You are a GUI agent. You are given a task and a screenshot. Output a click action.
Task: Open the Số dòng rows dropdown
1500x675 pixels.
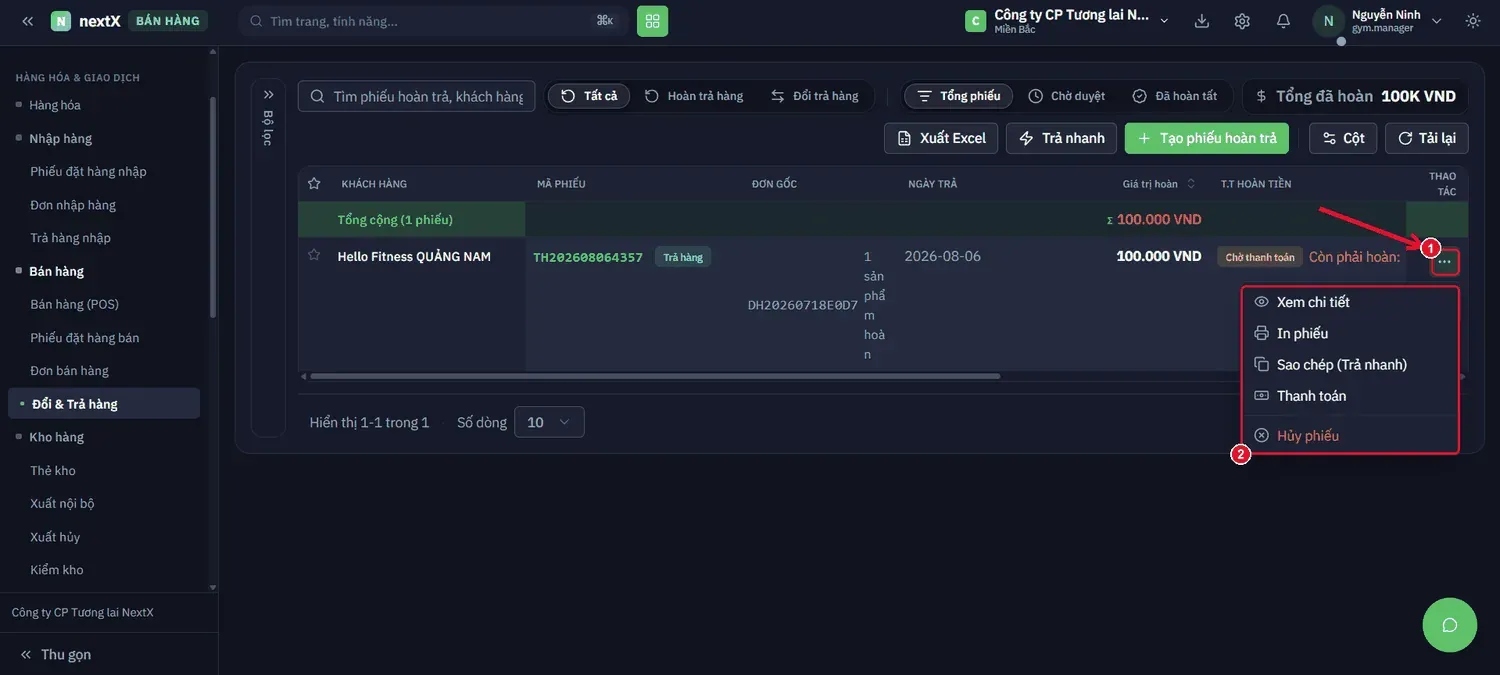[549, 422]
